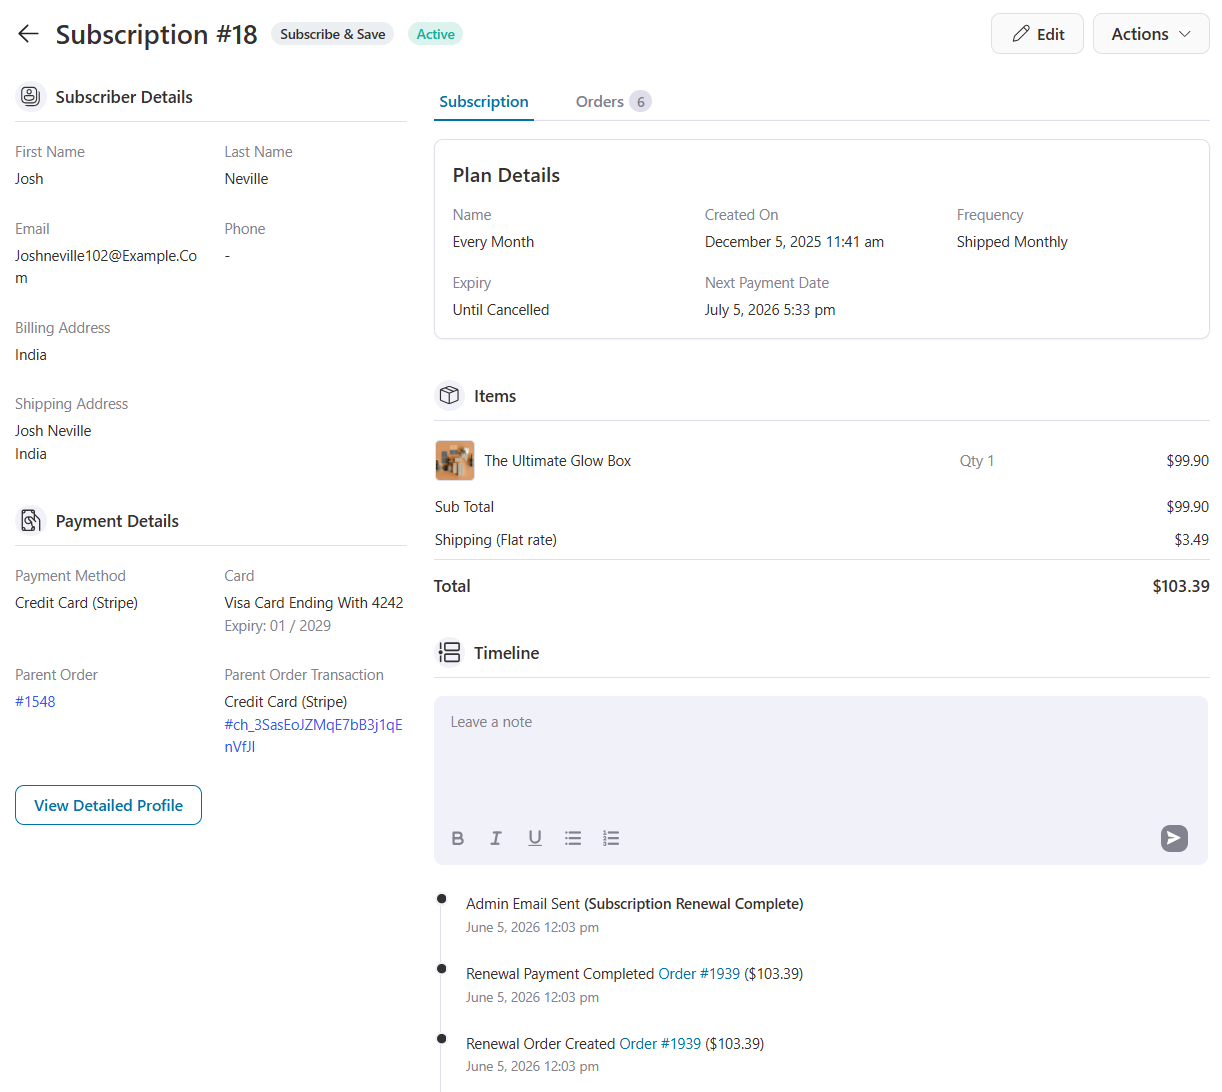
Task: Click 'Until Cancelled' expiry value
Action: coord(501,310)
